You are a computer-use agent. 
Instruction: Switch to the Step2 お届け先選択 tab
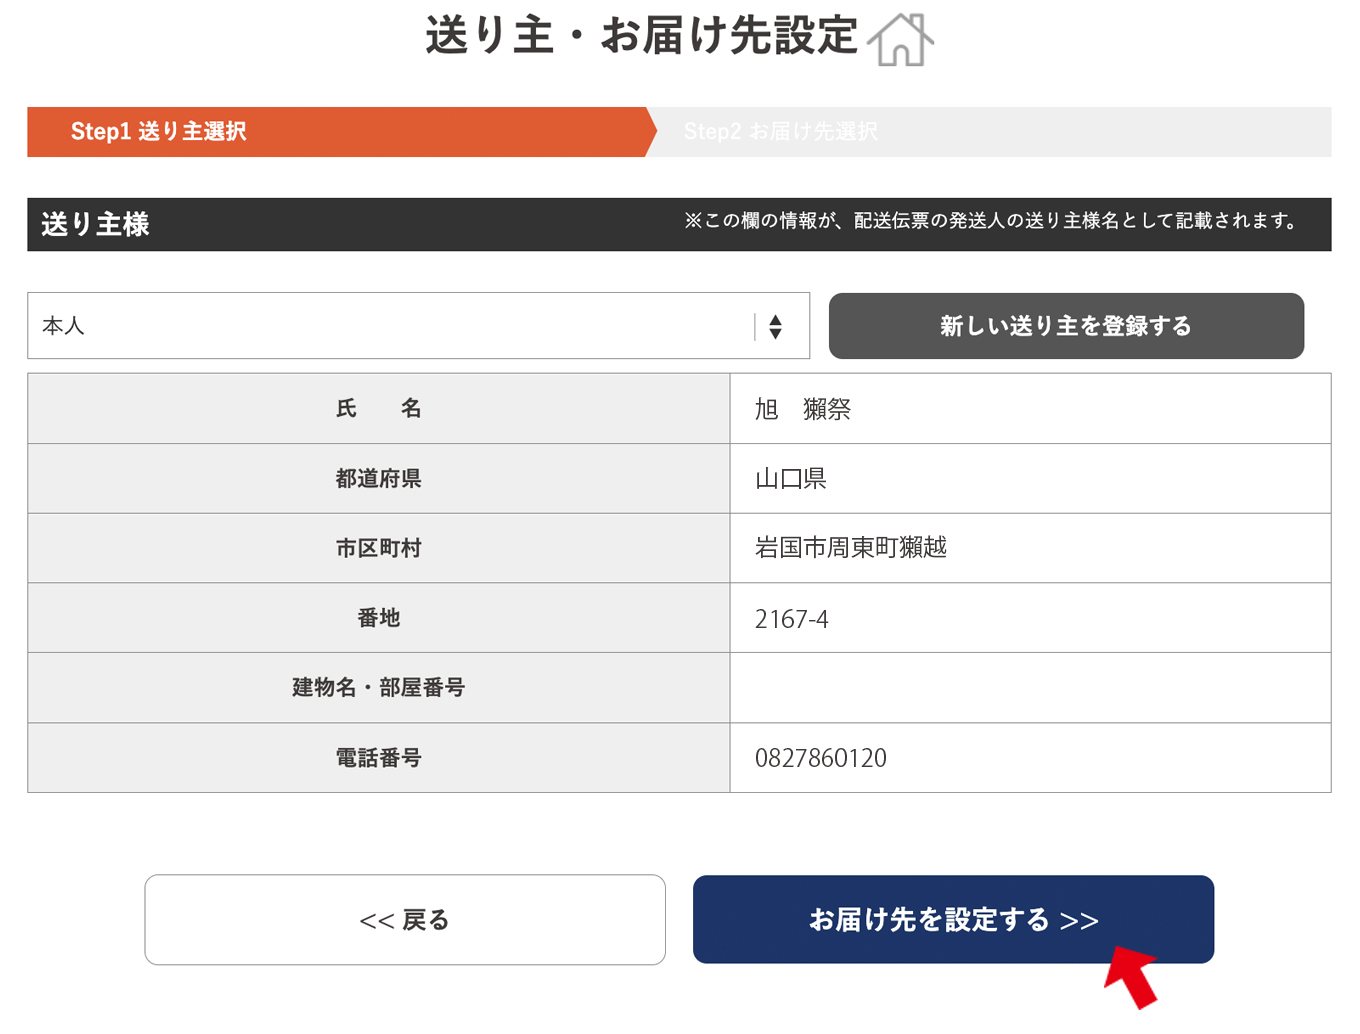(x=781, y=131)
